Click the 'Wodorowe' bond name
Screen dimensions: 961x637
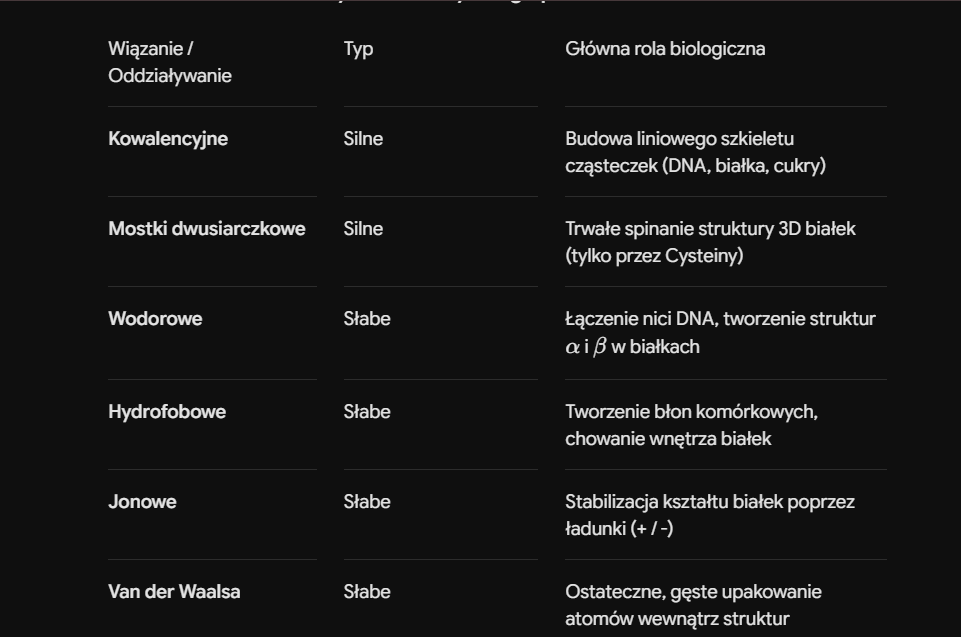click(x=155, y=319)
